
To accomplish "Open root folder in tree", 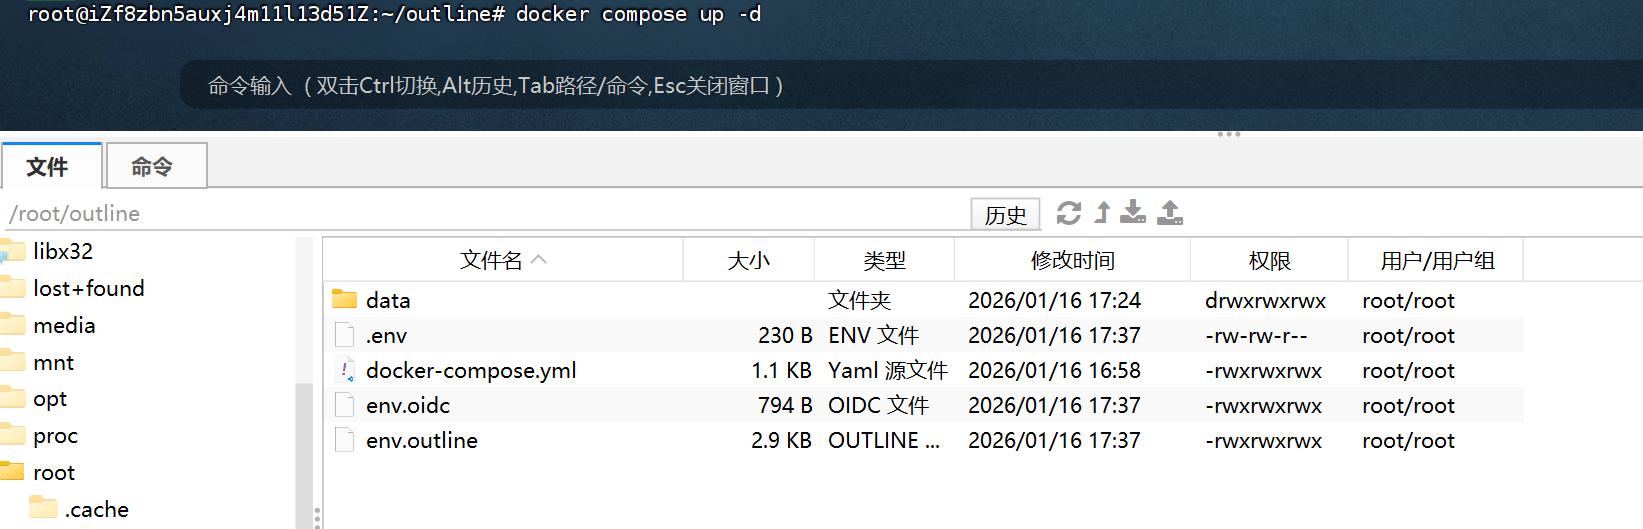I will [x=54, y=472].
